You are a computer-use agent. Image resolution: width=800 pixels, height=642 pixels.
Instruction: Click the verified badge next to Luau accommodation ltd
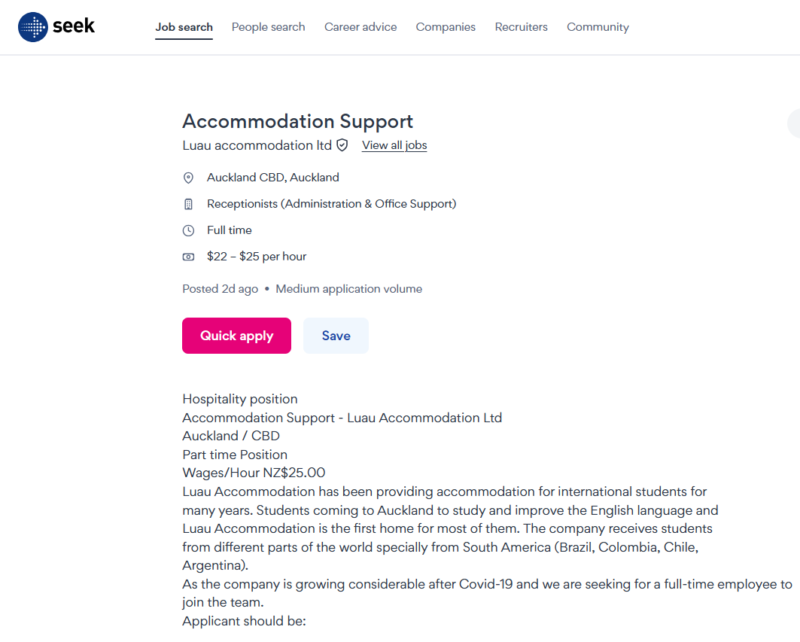click(342, 145)
